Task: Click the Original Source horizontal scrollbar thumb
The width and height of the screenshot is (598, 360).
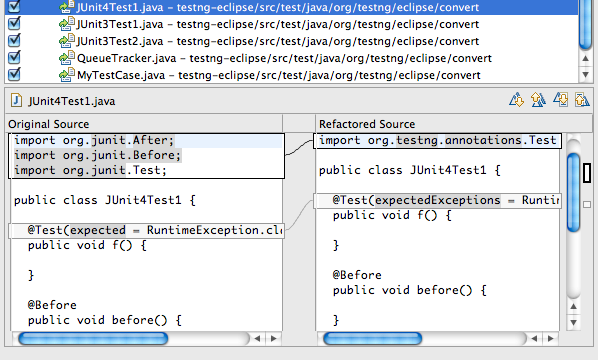Action: pos(93,338)
